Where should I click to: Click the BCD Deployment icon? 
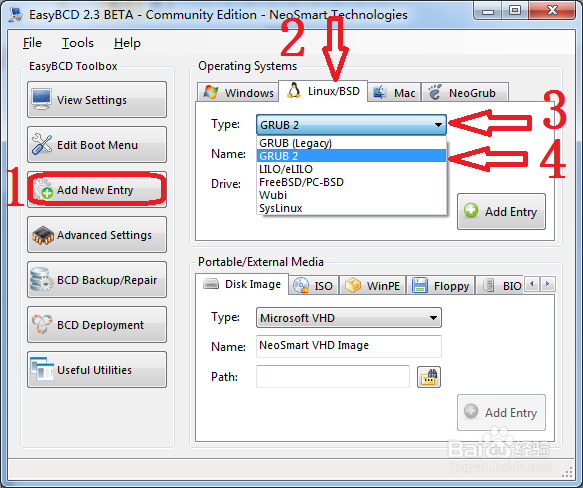[42, 324]
